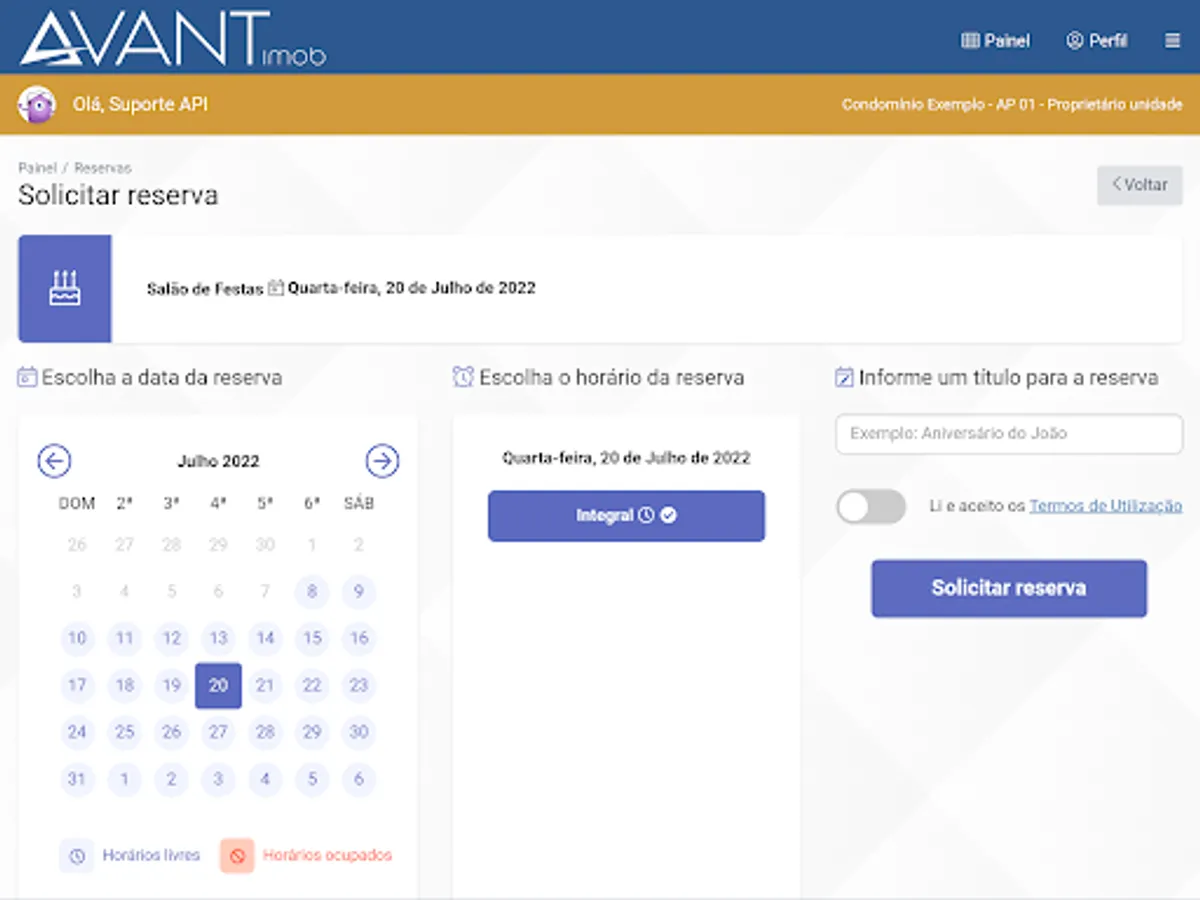Click Condomínio Exemplo - AP 01 unit text
The width and height of the screenshot is (1200, 900).
click(x=1012, y=104)
